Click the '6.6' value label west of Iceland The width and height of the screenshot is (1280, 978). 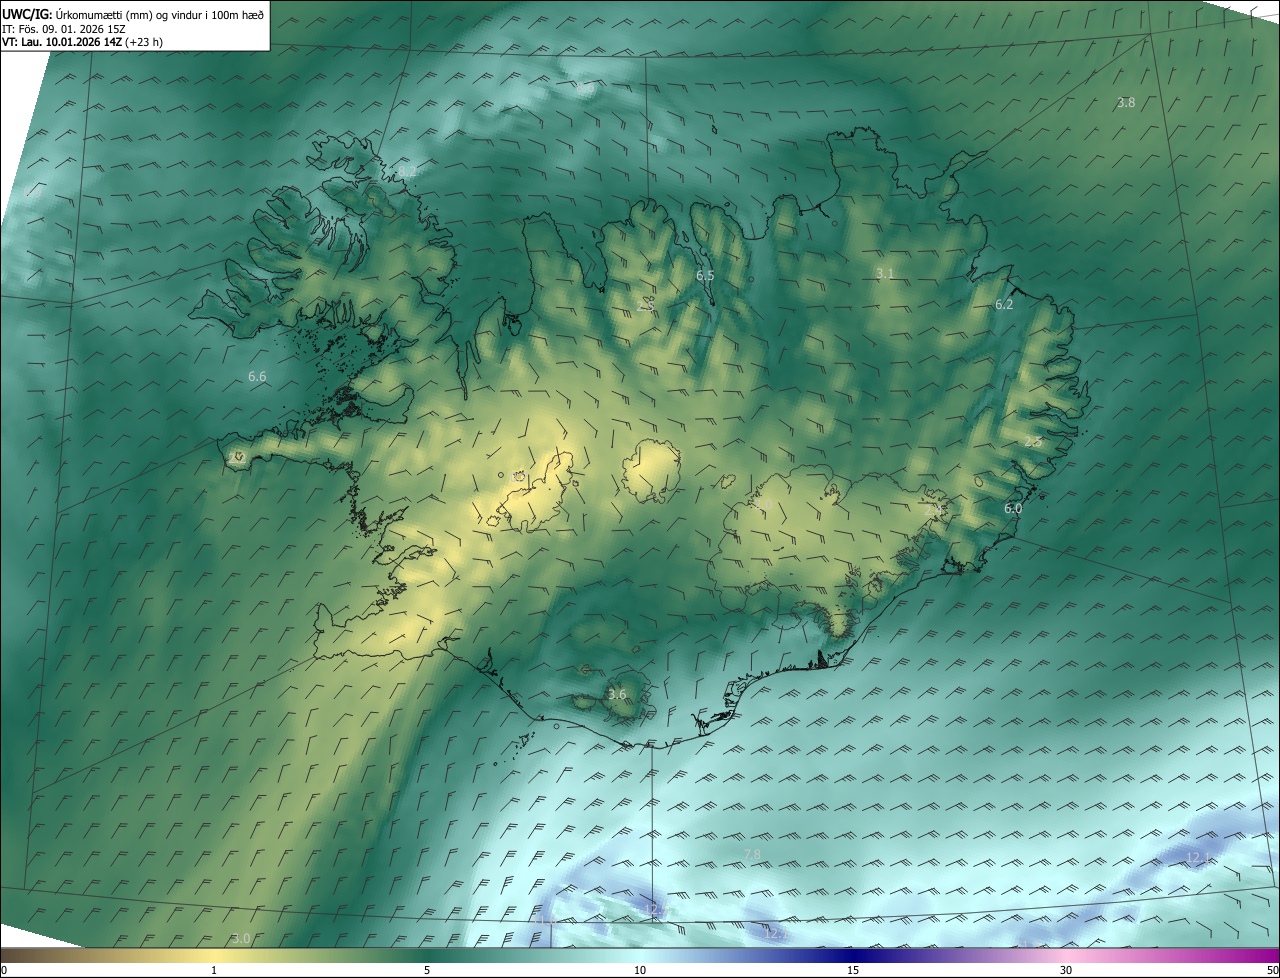coord(257,377)
